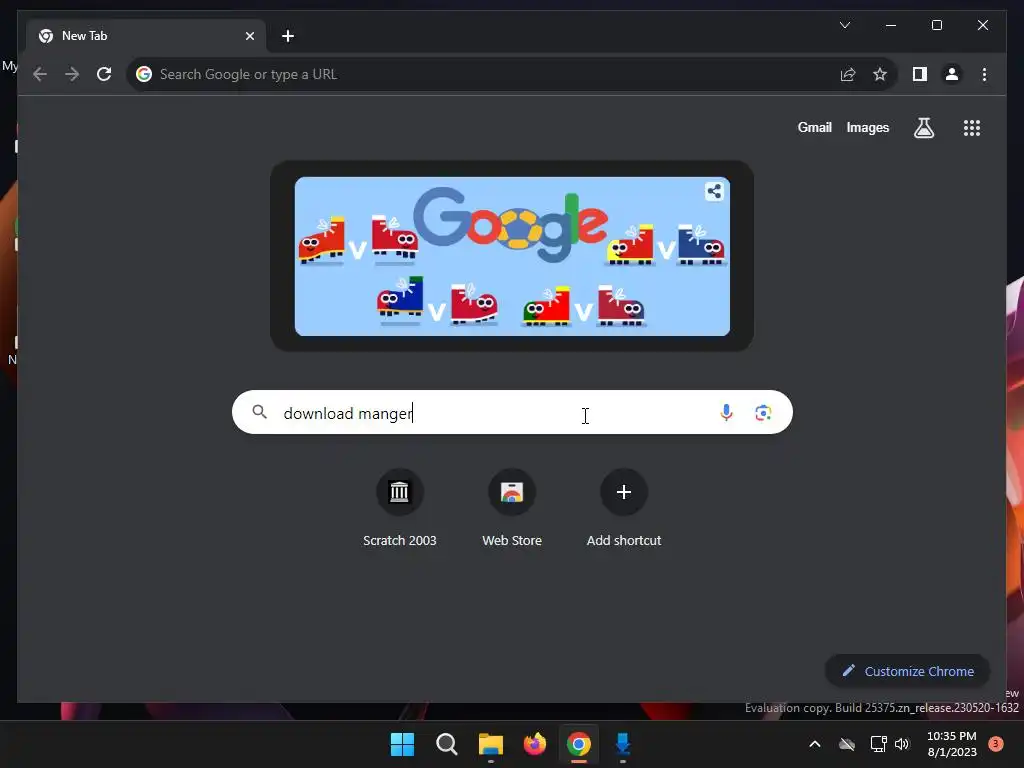The image size is (1024, 768).
Task: Open notifications badge showing 3
Action: (x=996, y=744)
